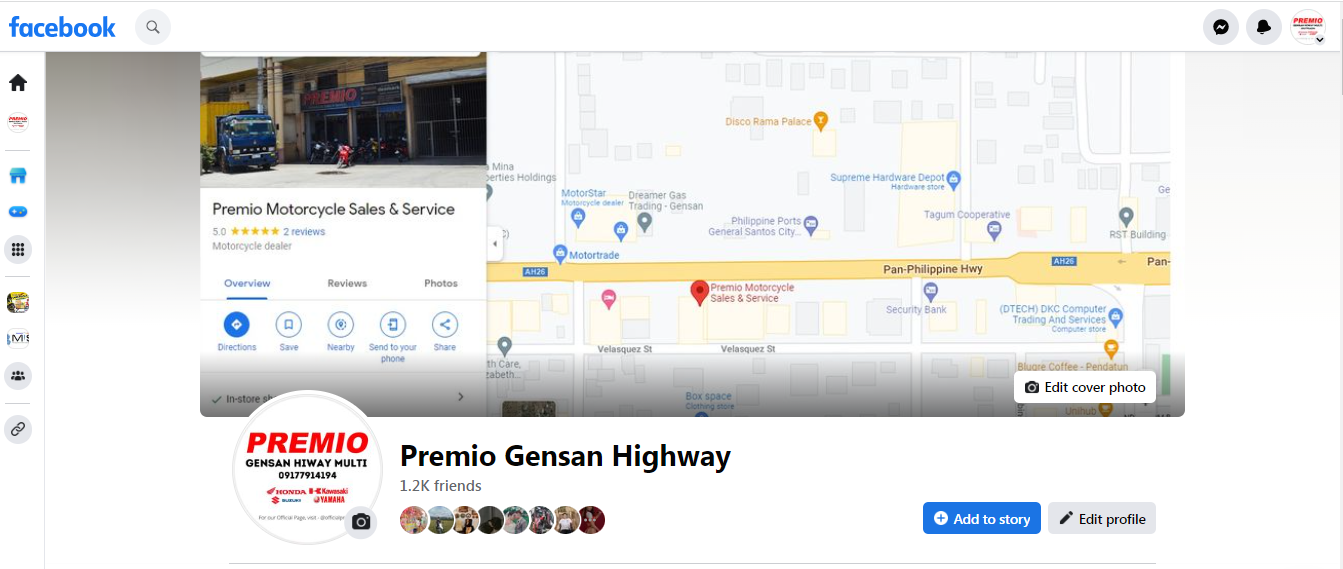
Task: Click the Edit cover photo button
Action: coord(1085,387)
